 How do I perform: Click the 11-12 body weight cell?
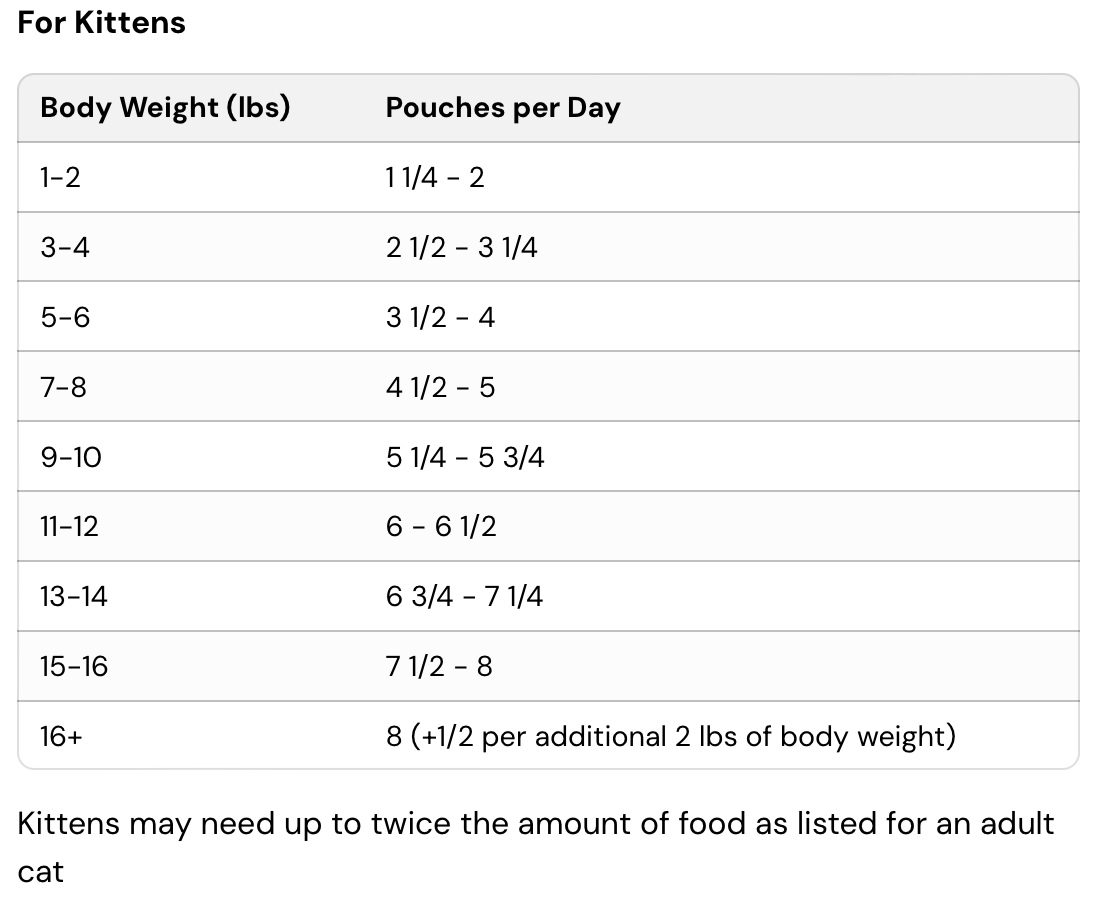70,526
